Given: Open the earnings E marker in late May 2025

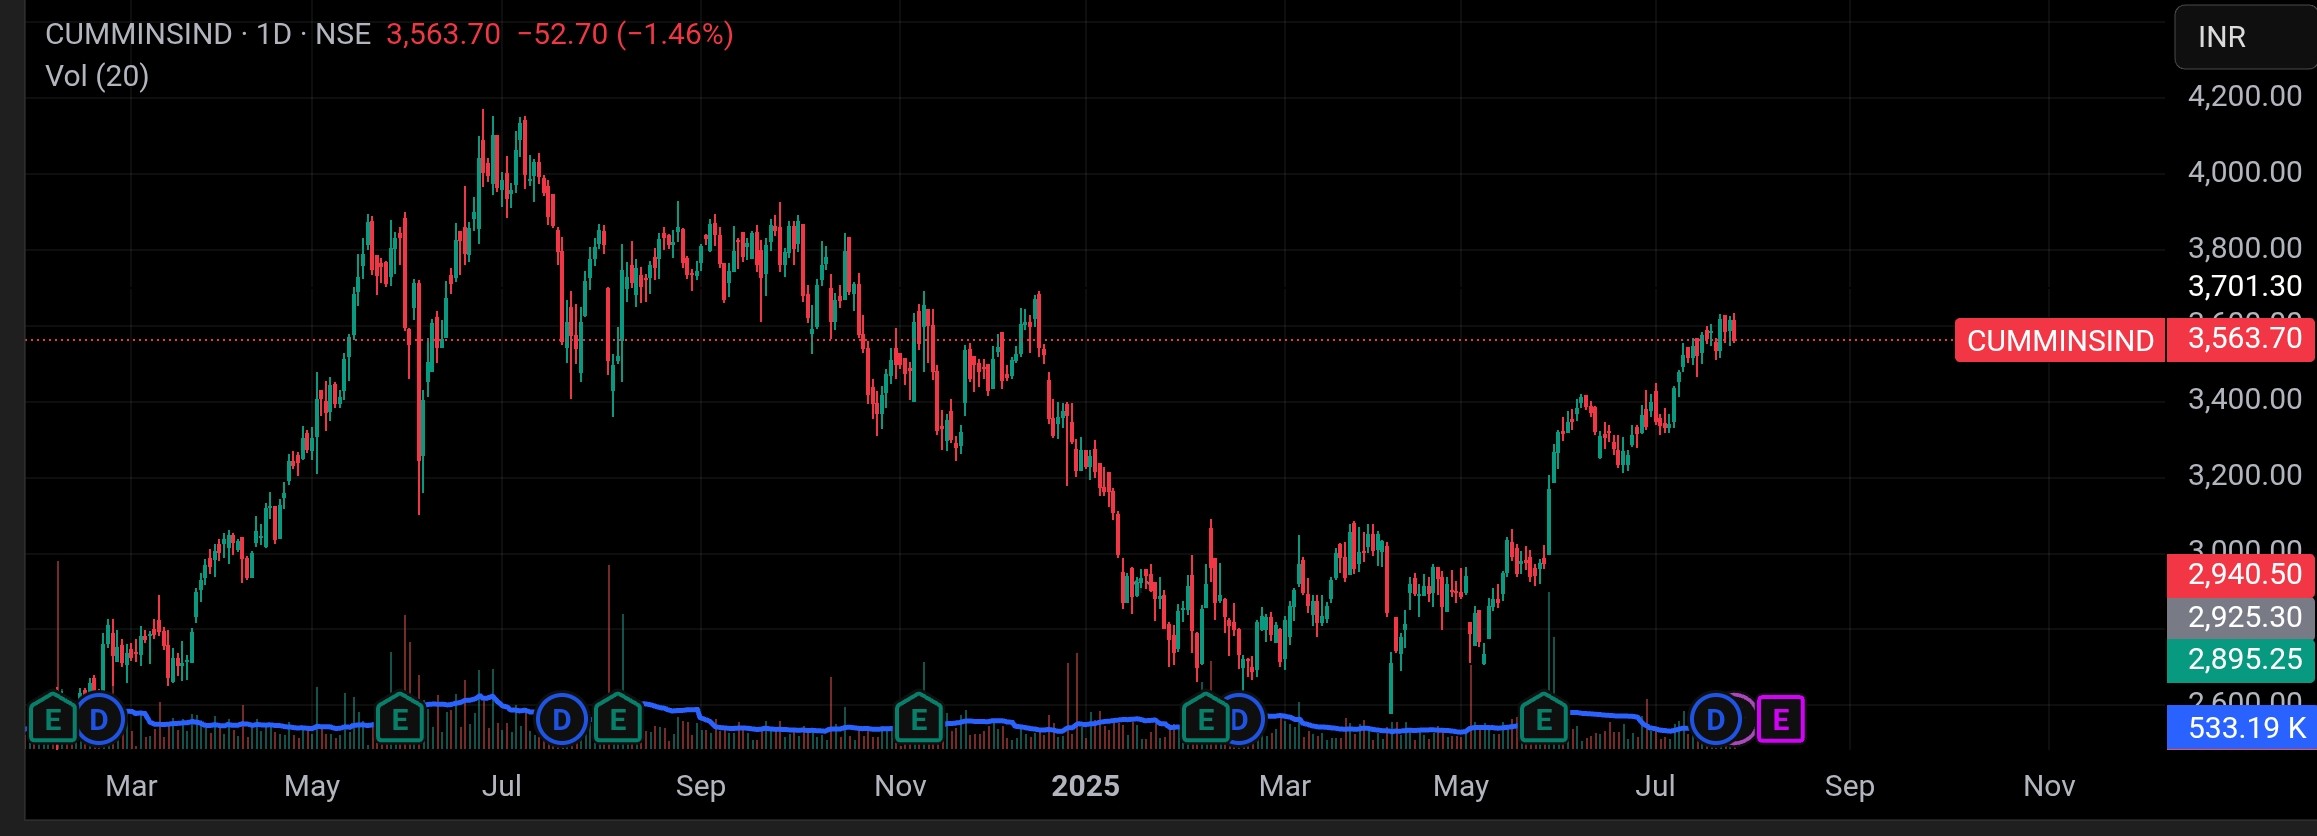Looking at the screenshot, I should 1544,720.
